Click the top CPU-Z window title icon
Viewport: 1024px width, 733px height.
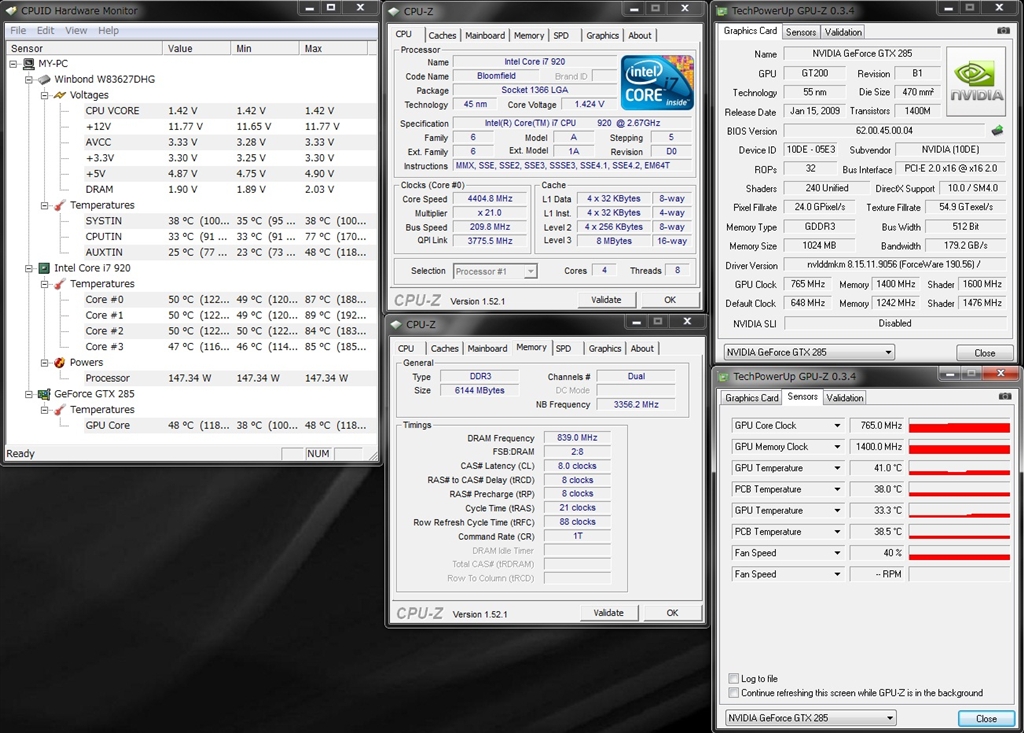(x=394, y=11)
